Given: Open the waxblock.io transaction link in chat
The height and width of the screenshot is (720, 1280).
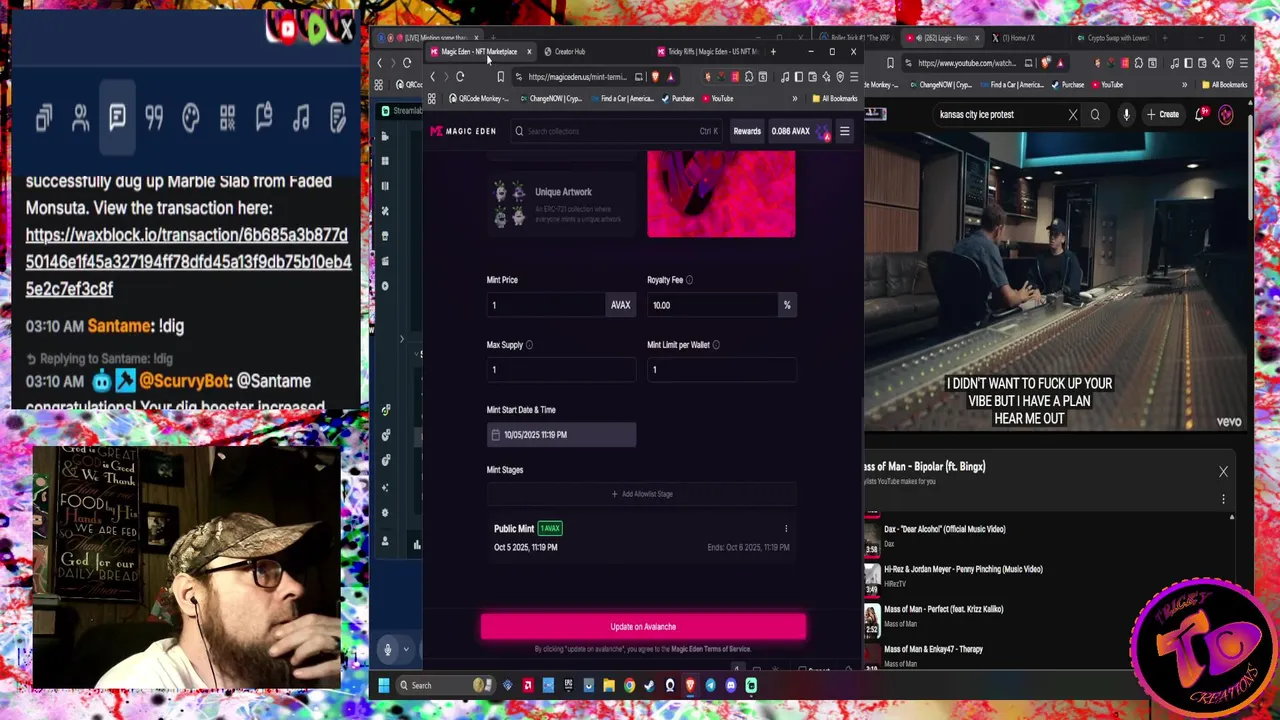Looking at the screenshot, I should tap(188, 262).
